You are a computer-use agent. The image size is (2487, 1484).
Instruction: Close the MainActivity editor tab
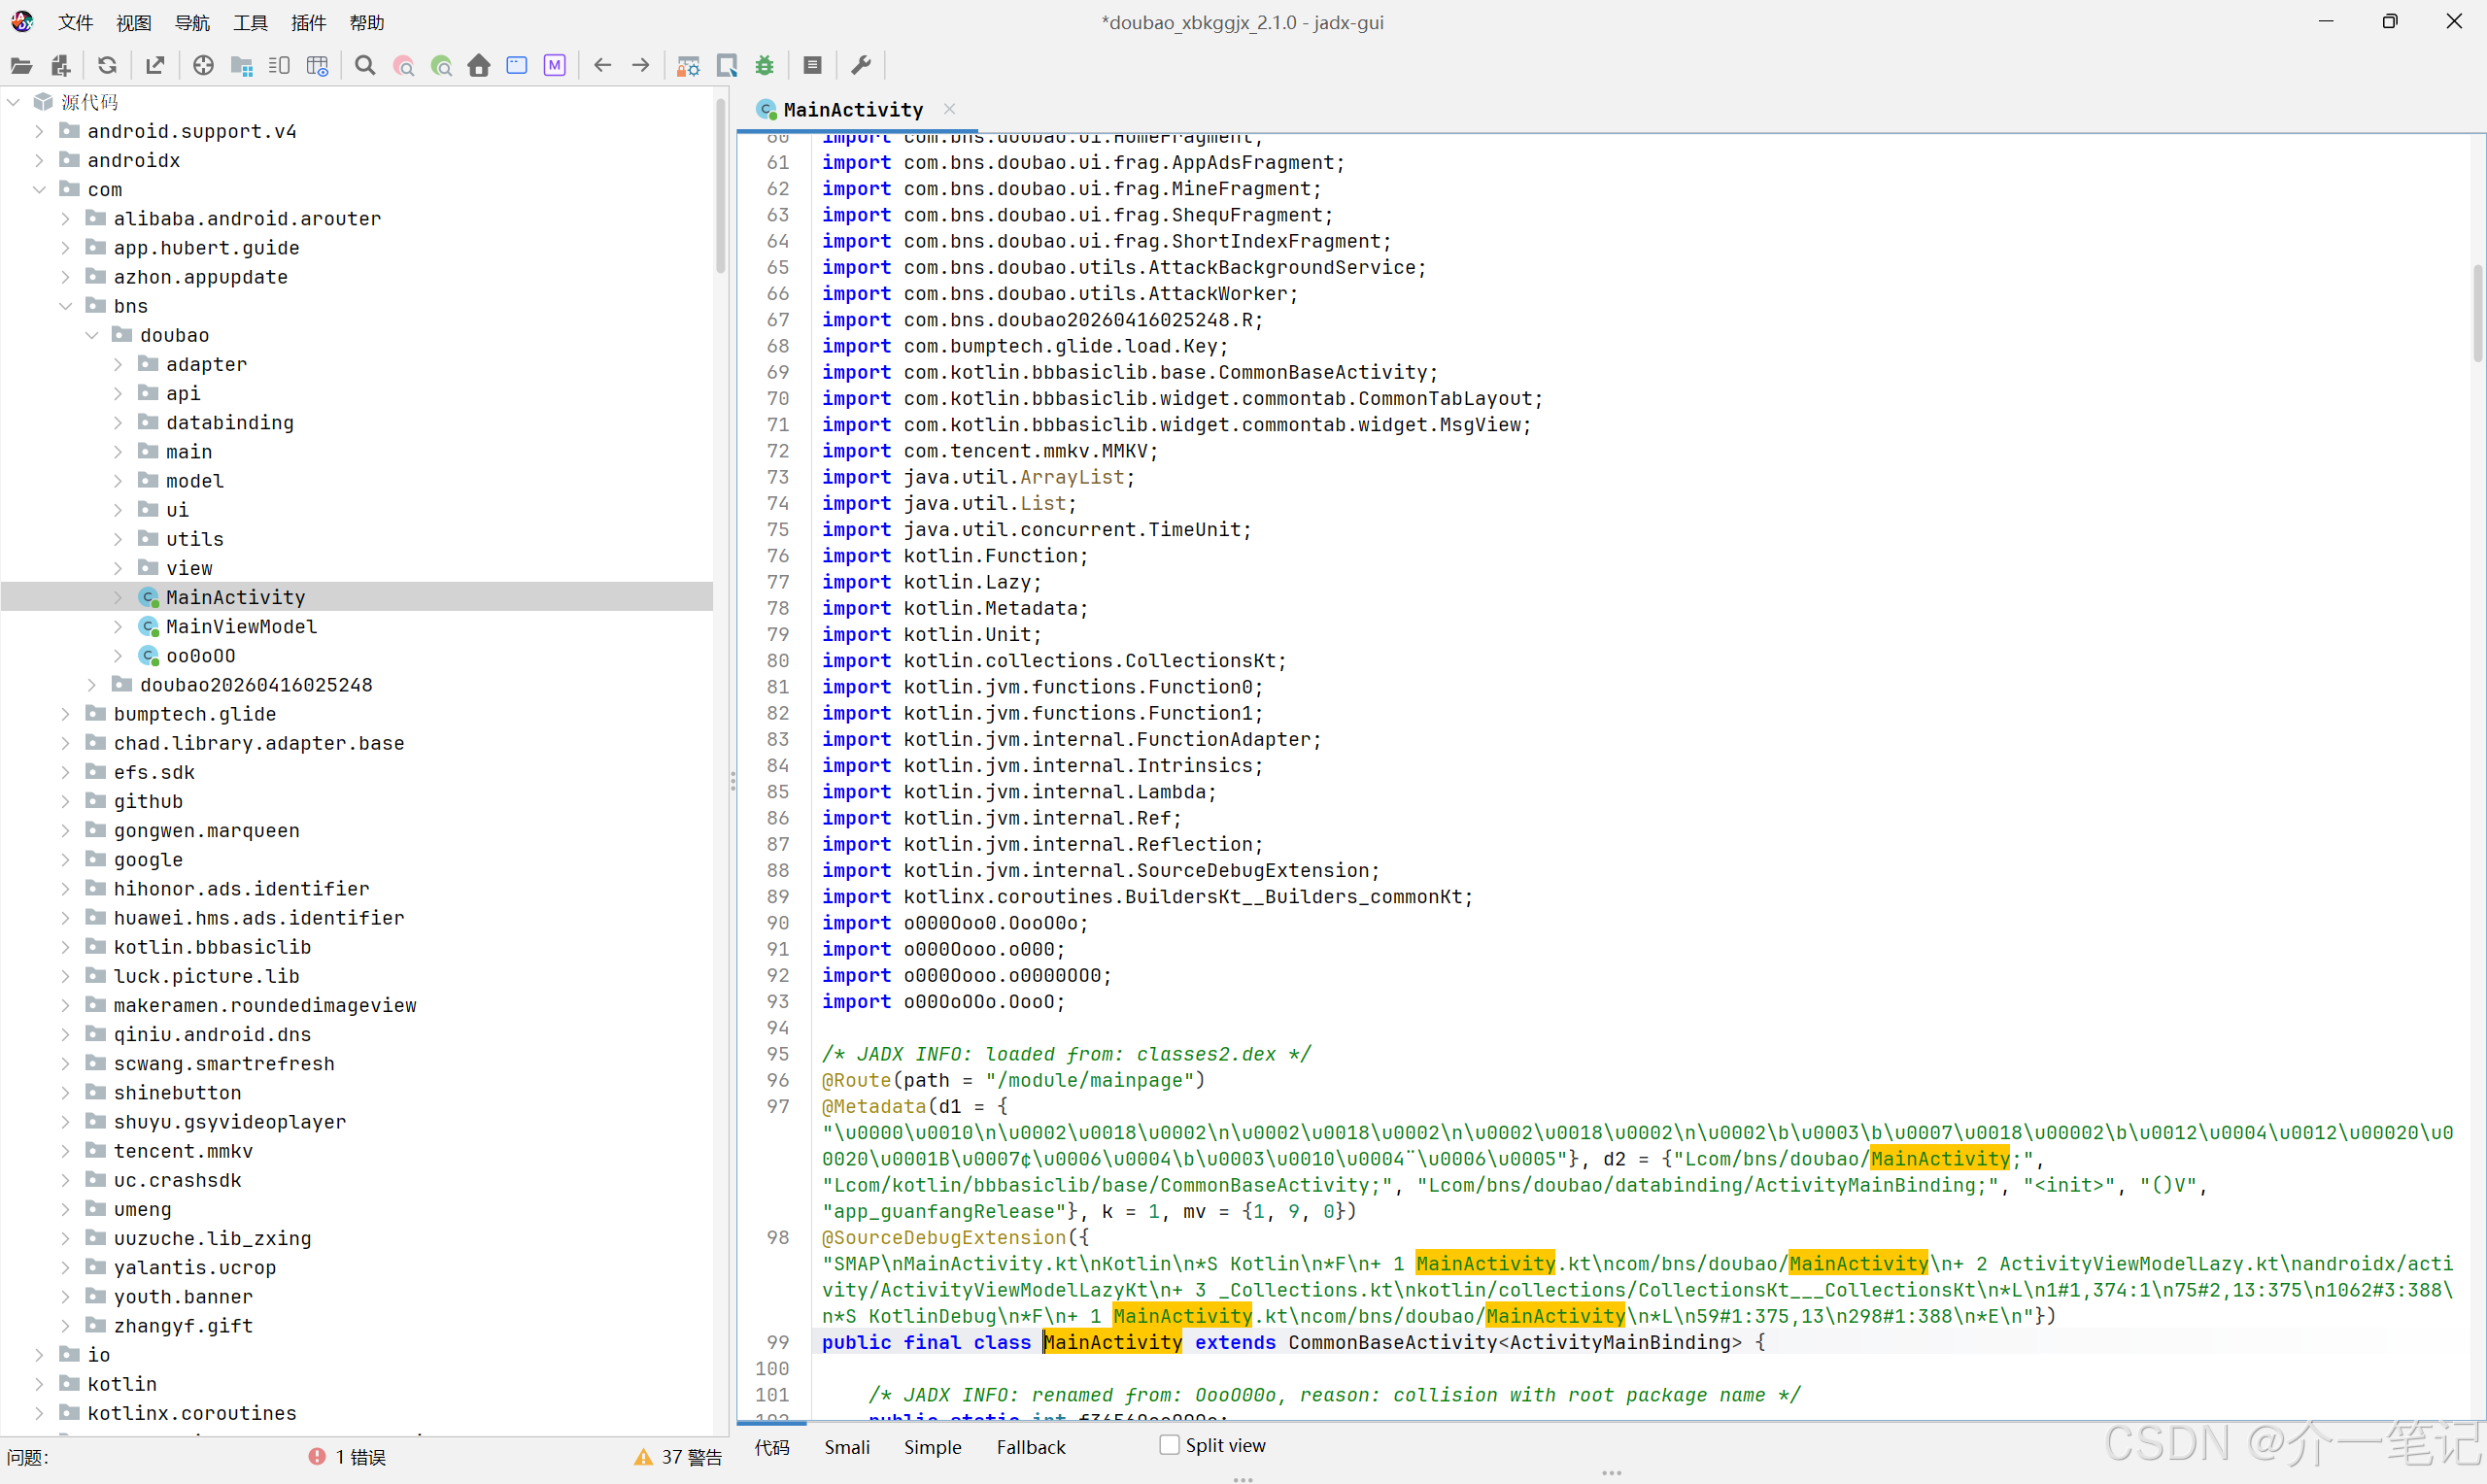(950, 109)
